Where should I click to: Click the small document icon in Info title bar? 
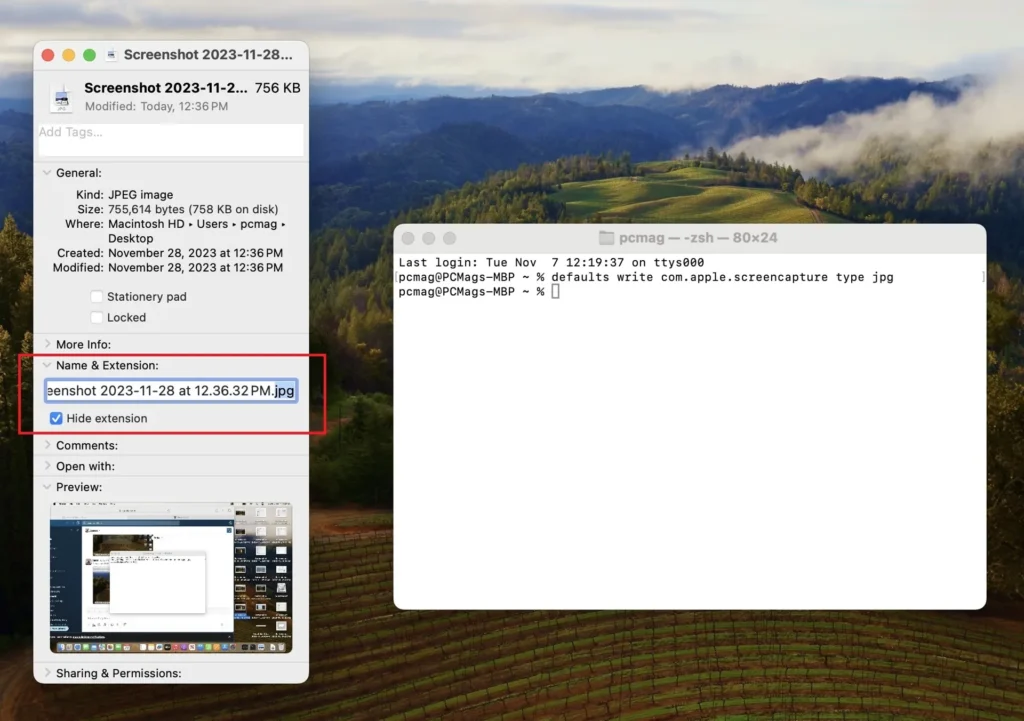click(x=111, y=55)
